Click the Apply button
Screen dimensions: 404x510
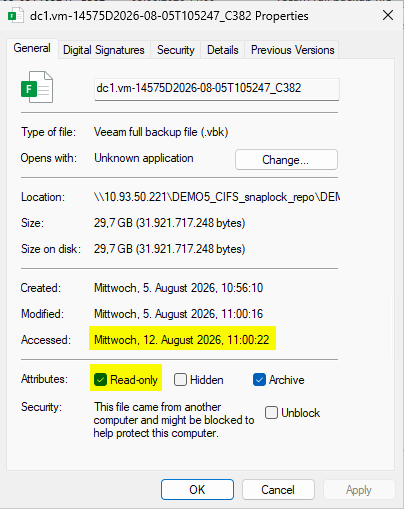(x=359, y=490)
